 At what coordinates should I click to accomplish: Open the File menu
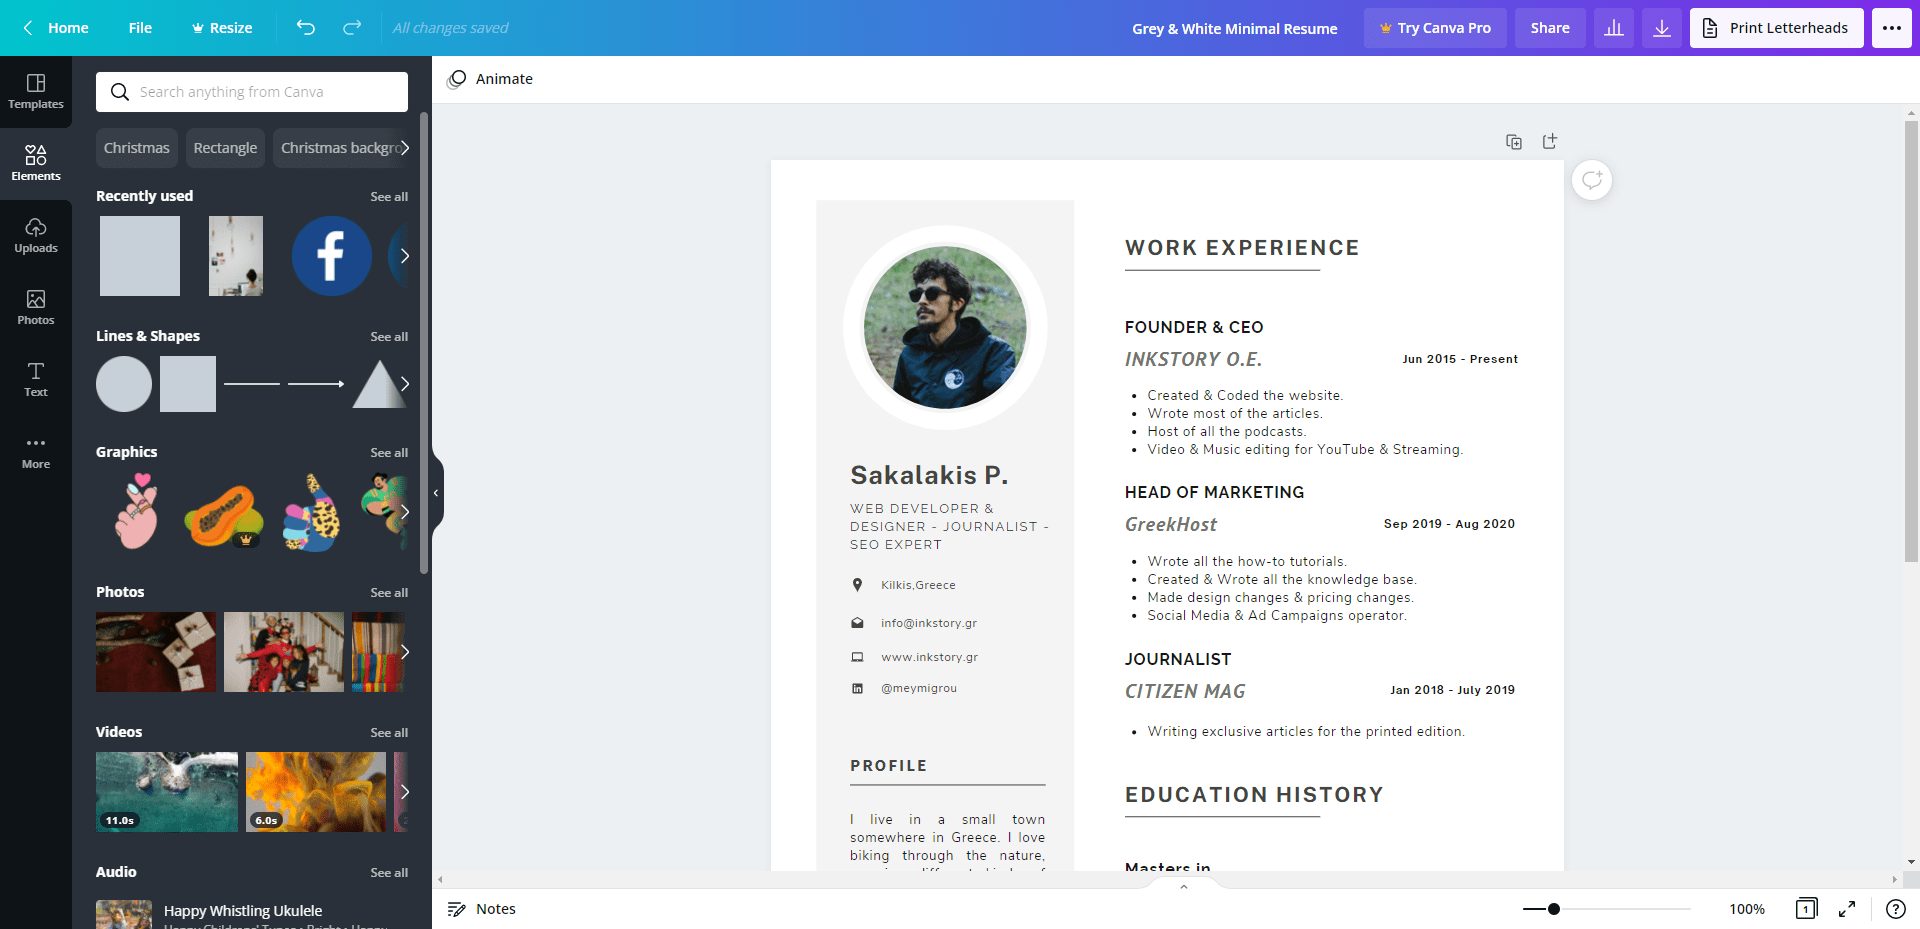[x=140, y=28]
